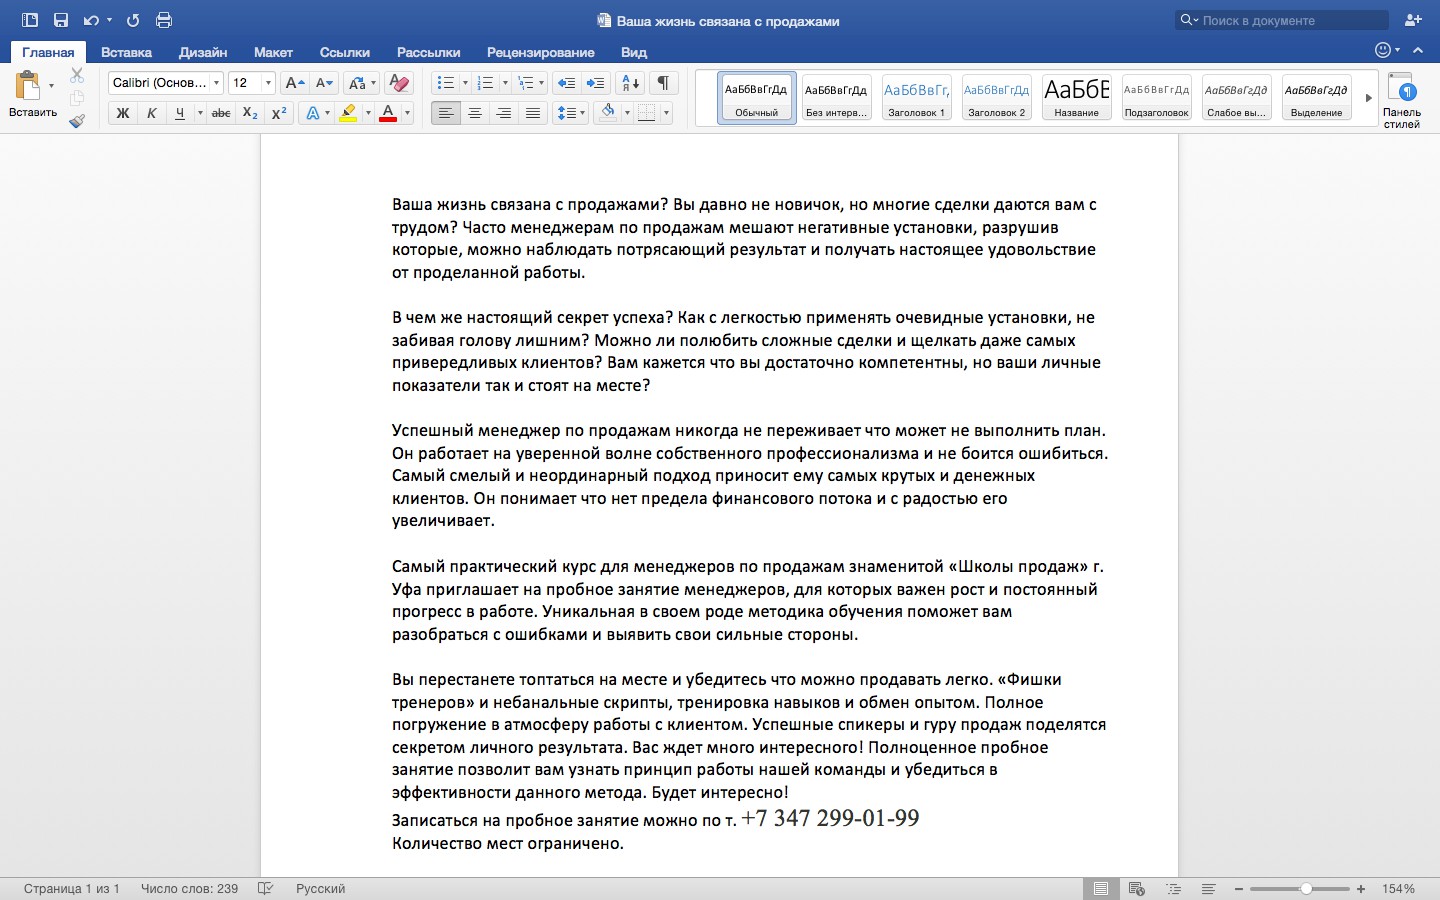Switch to the Макет tab

coord(273,52)
